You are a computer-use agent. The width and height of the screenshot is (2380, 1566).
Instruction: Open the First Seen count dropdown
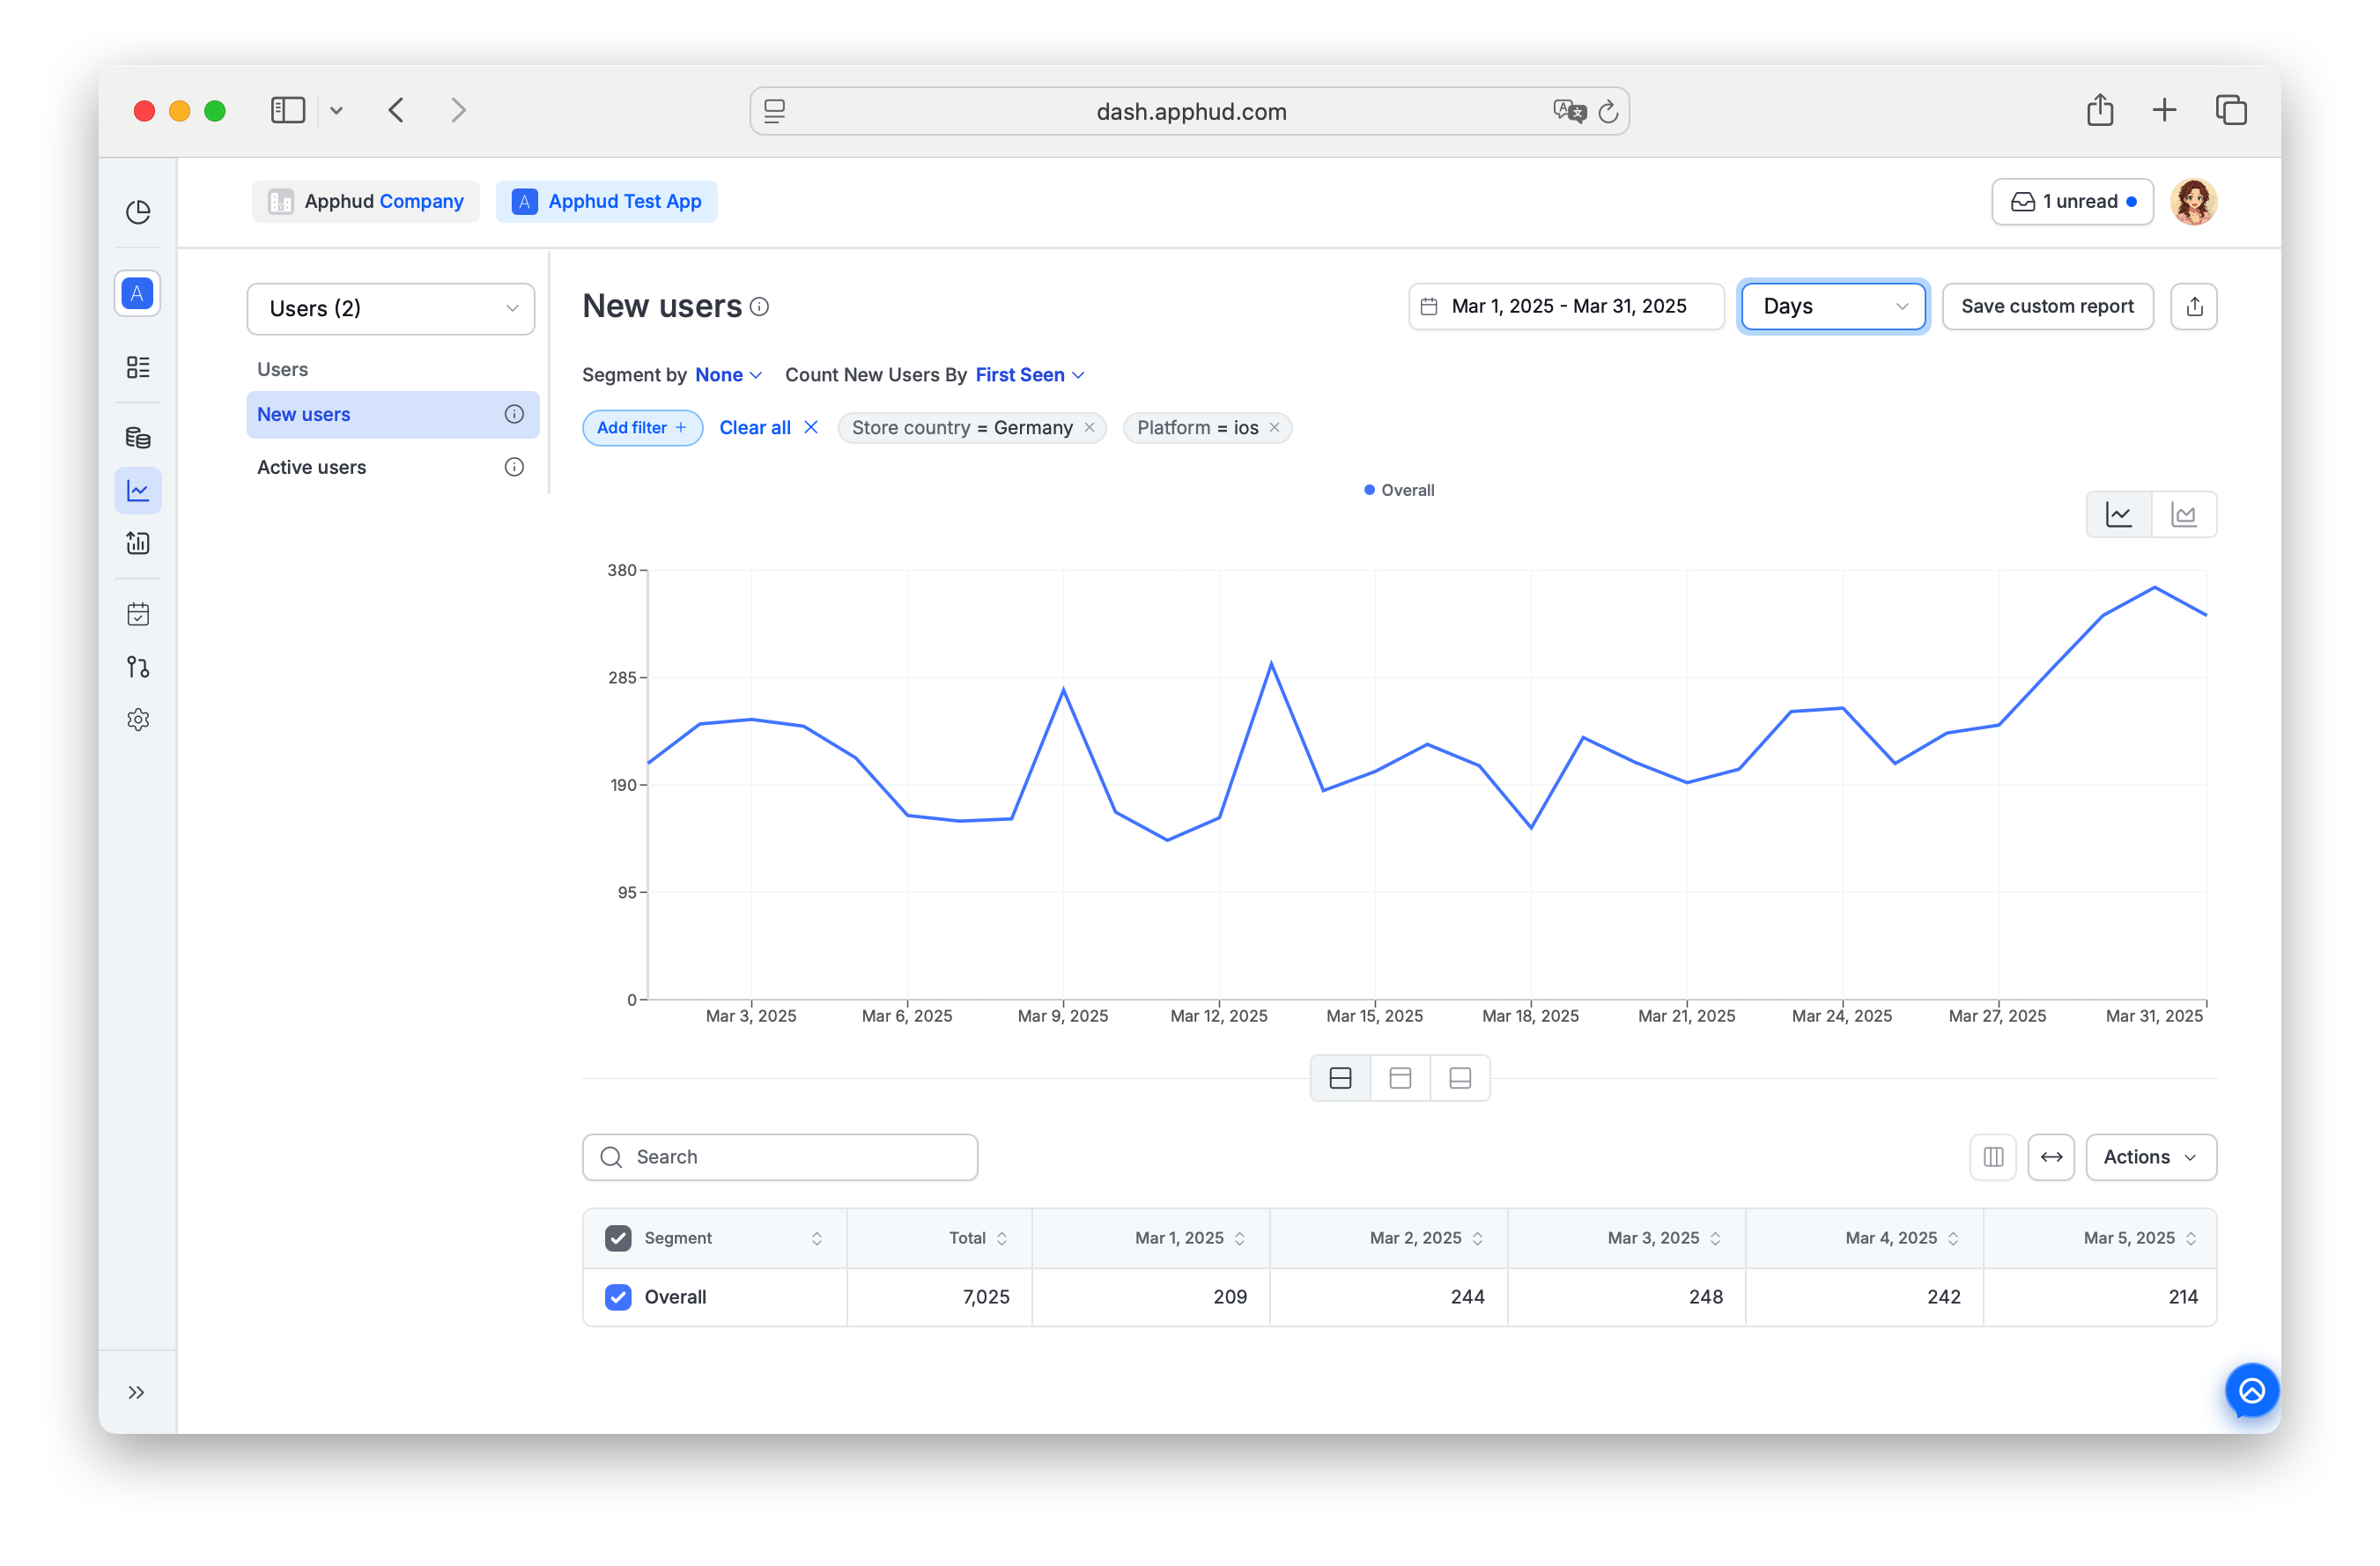click(1030, 375)
